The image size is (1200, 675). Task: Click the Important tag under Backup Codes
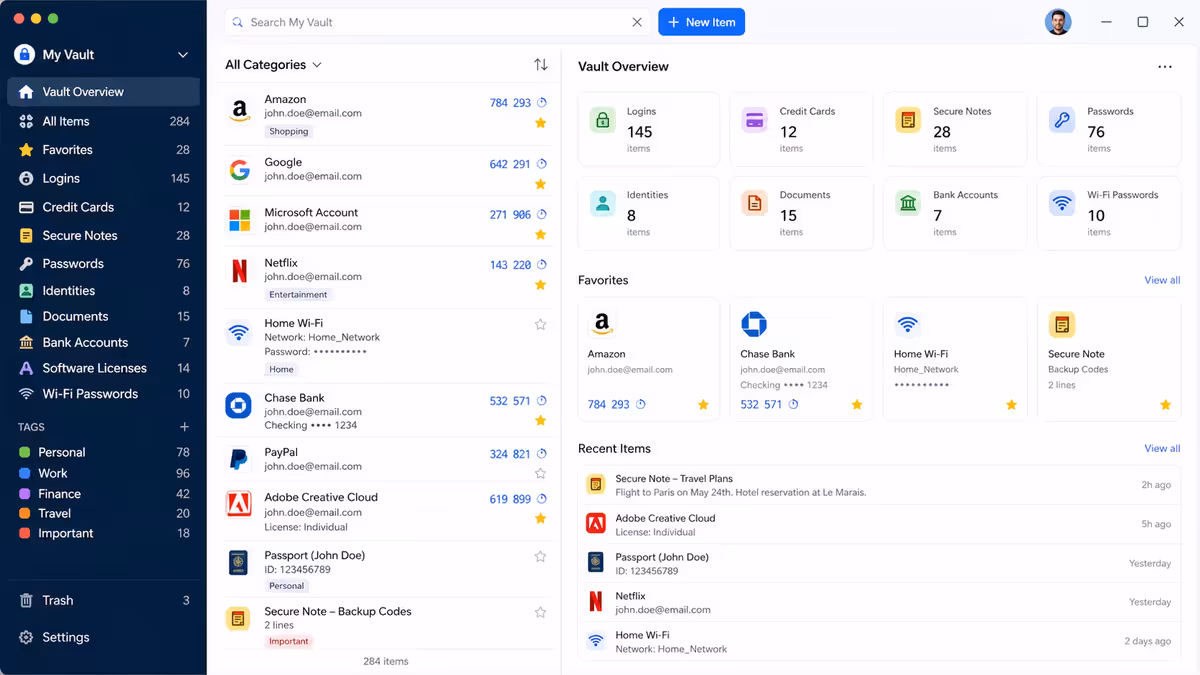coord(289,641)
